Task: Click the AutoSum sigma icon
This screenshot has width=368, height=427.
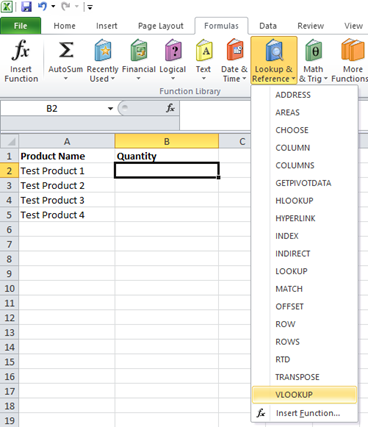Action: [x=66, y=50]
